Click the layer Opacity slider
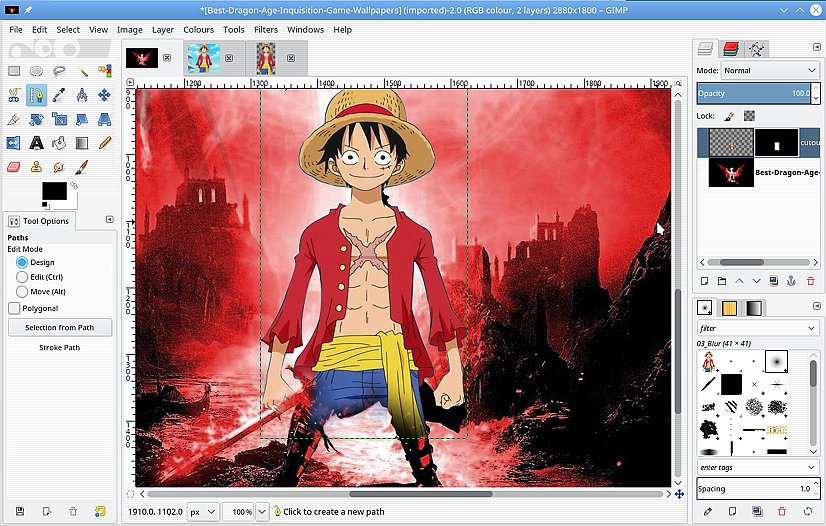Image resolution: width=826 pixels, height=526 pixels. point(754,93)
